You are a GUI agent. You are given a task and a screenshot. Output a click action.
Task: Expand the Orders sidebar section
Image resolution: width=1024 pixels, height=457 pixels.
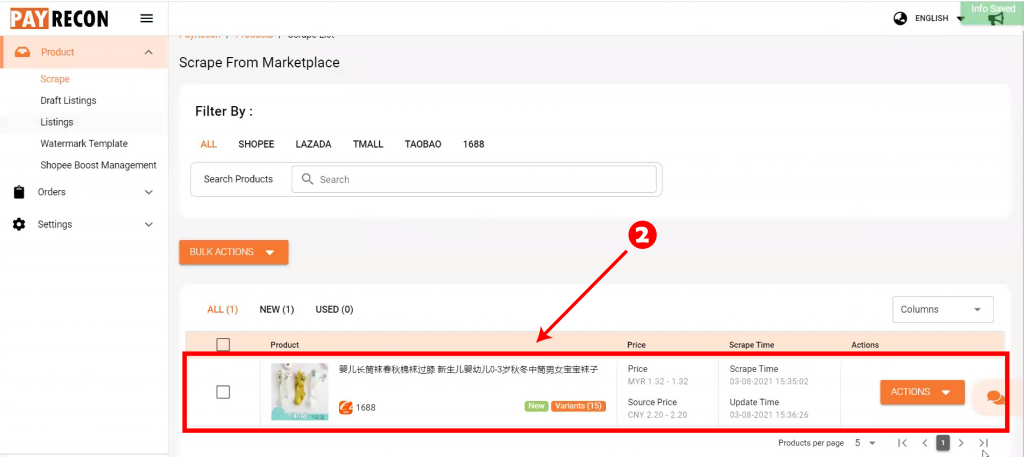tap(149, 192)
